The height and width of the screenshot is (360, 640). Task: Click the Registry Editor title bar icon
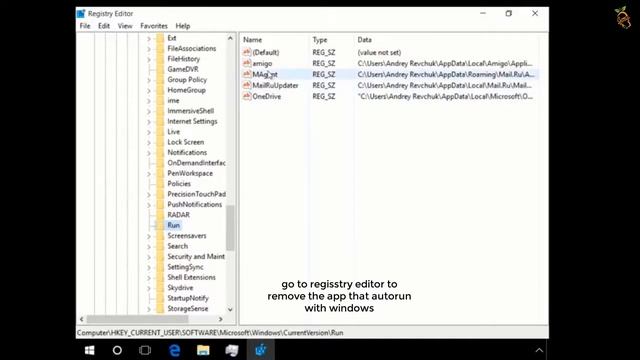coord(81,13)
